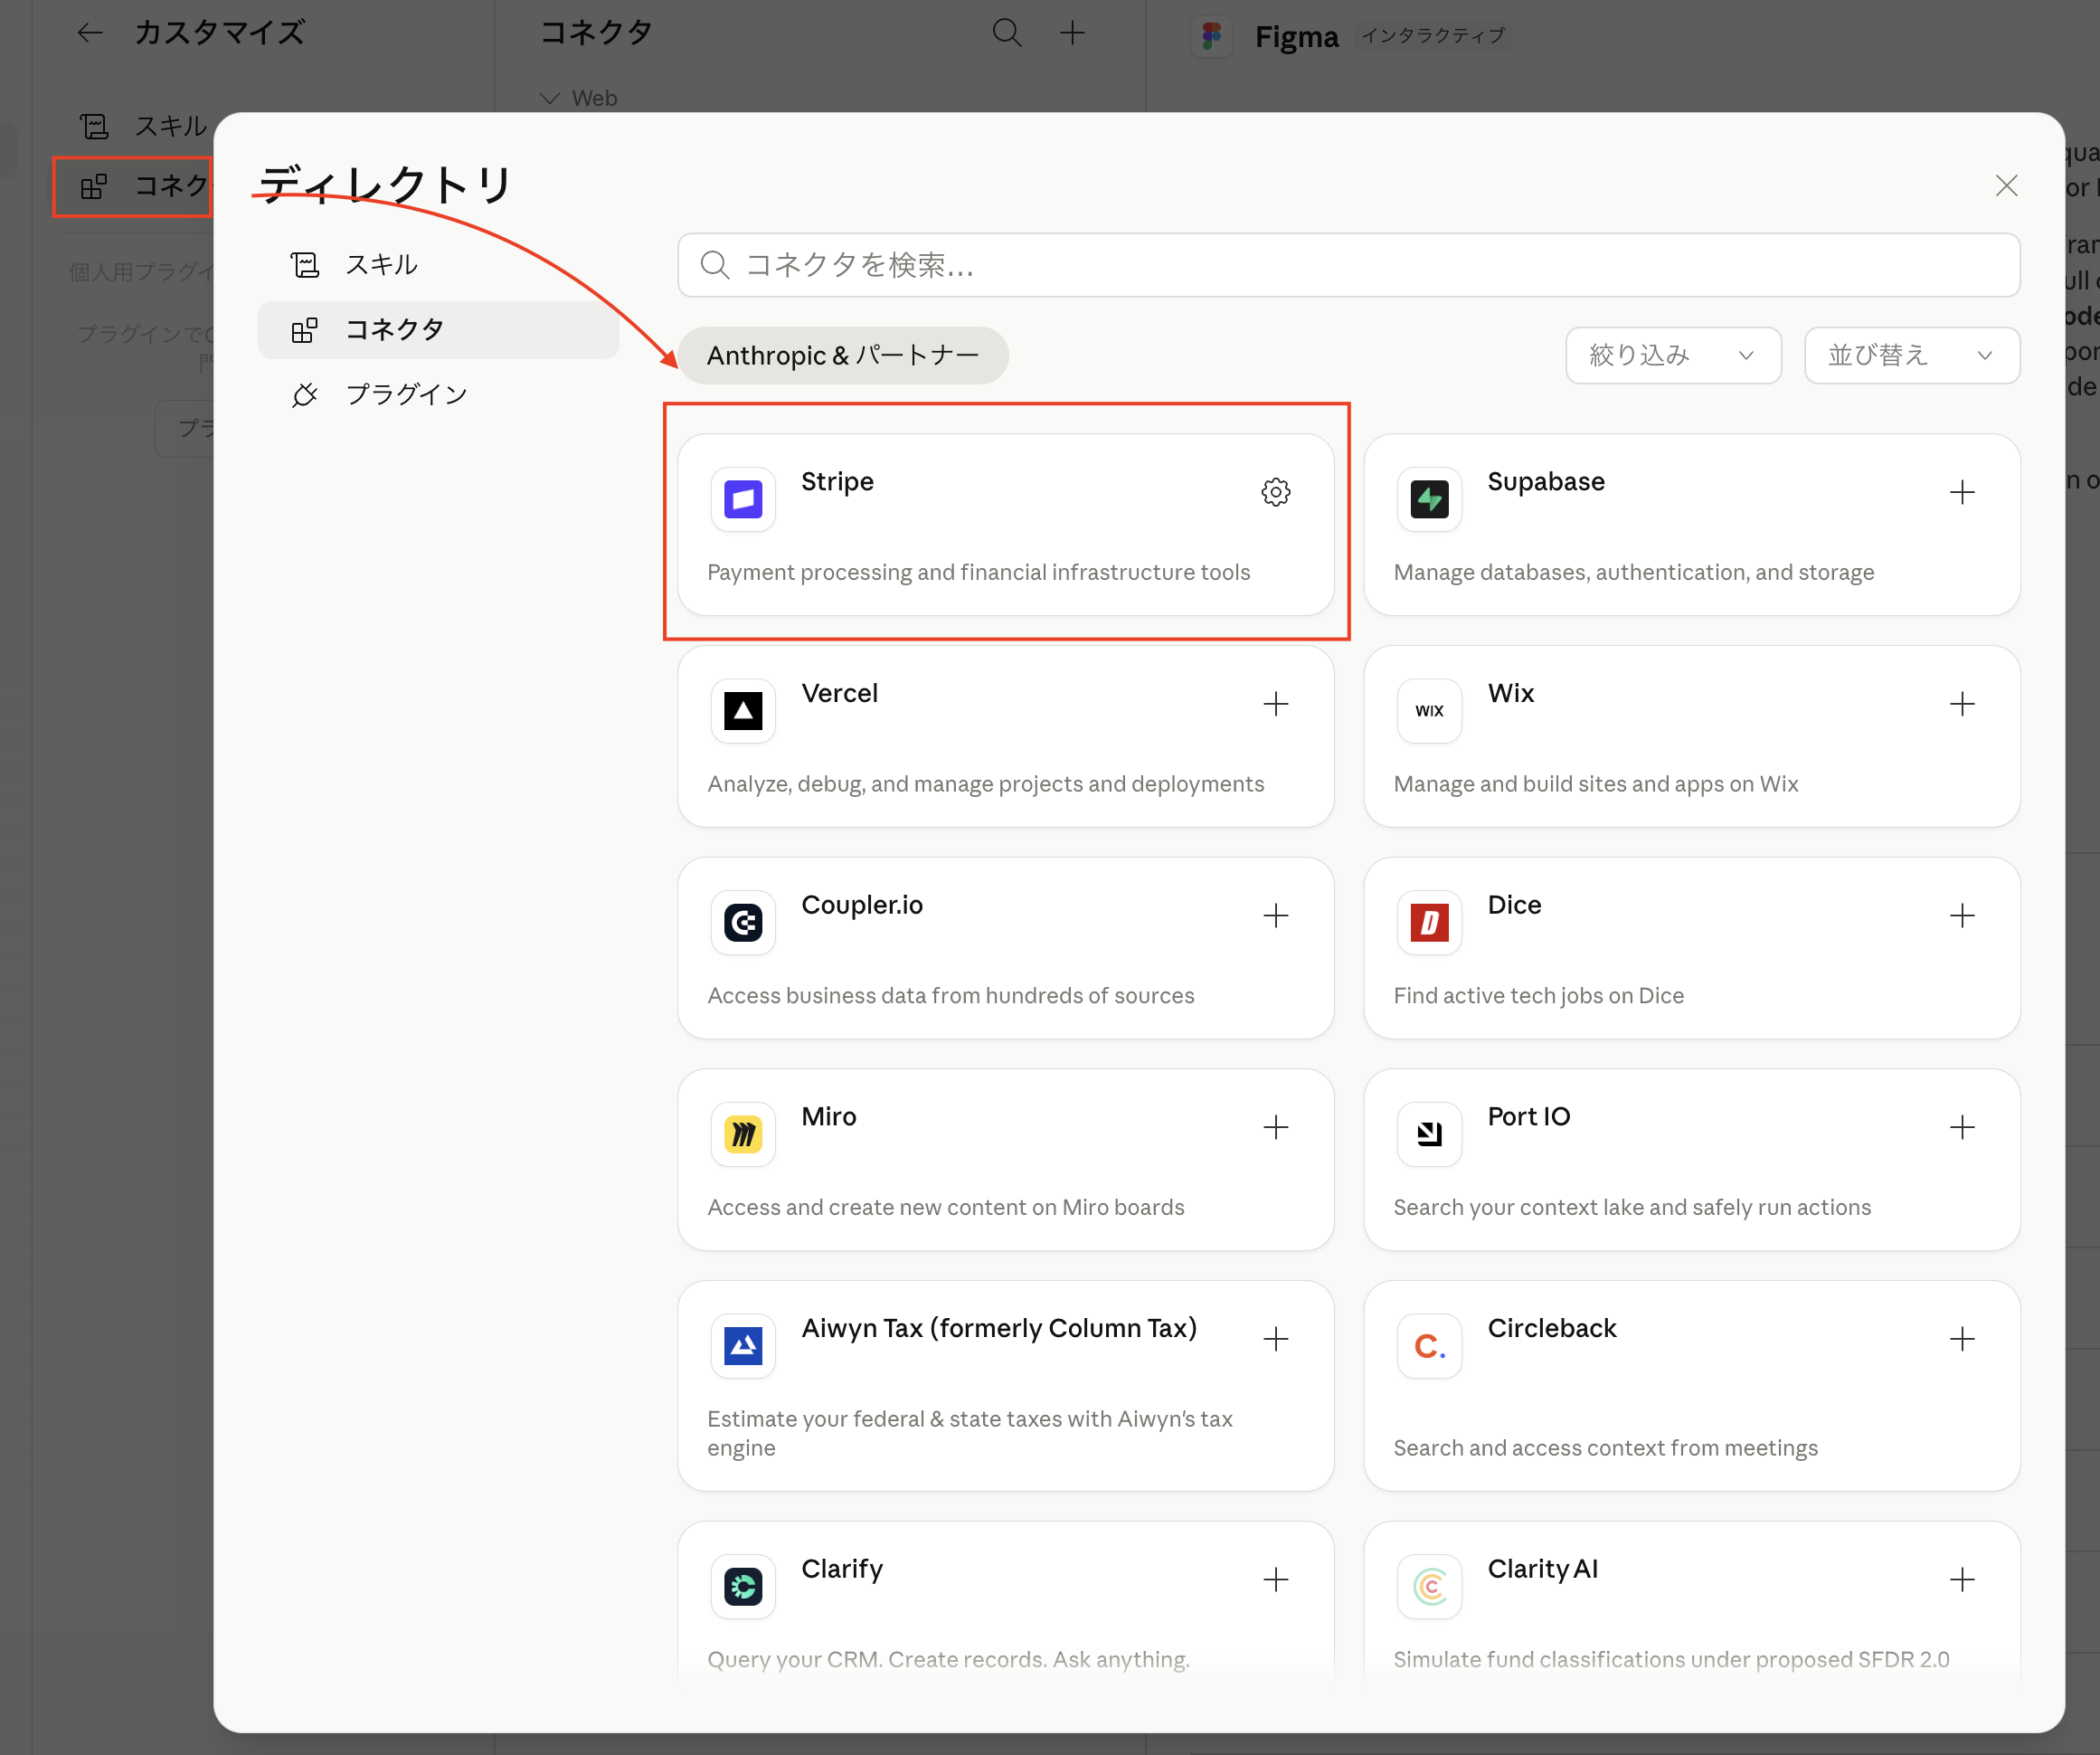Open the 並び替え sort dropdown
The image size is (2100, 1755).
[1911, 355]
